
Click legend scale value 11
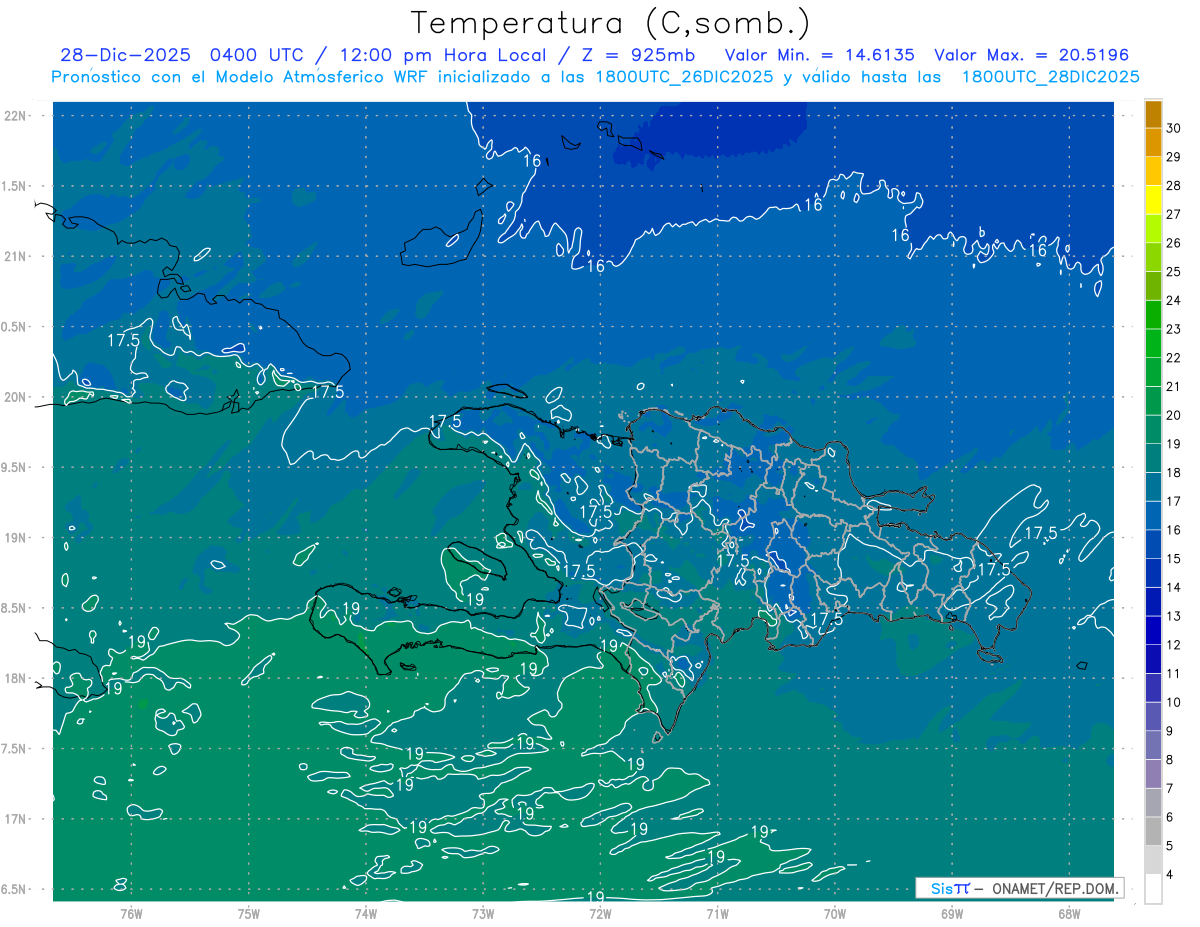coord(1174,674)
